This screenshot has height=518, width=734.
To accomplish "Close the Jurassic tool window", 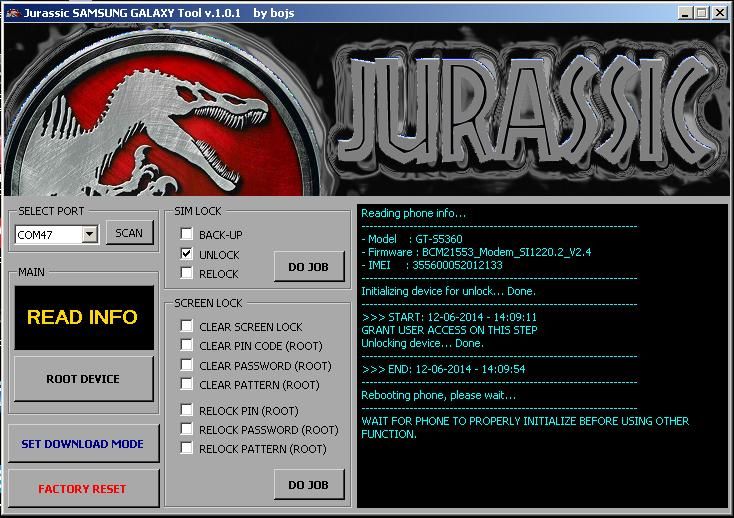I will [720, 13].
